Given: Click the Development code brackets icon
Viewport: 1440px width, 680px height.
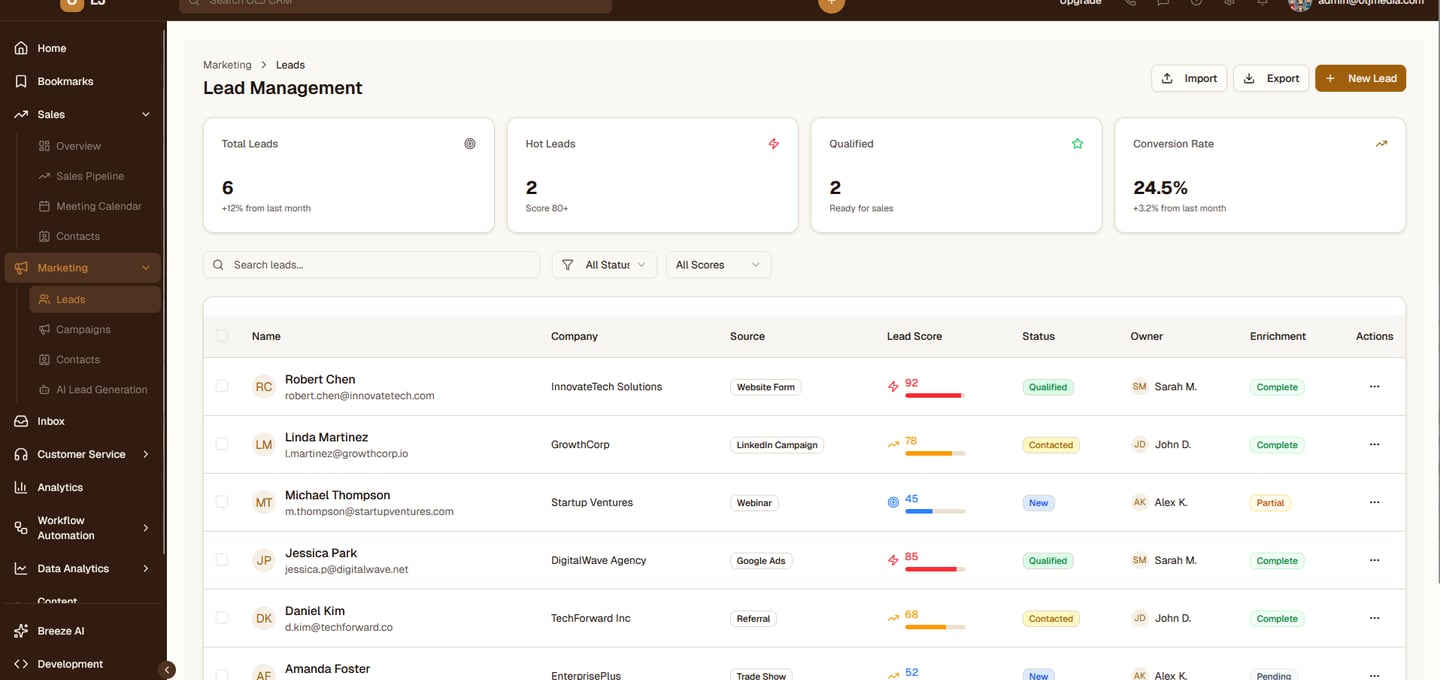Looking at the screenshot, I should [21, 664].
